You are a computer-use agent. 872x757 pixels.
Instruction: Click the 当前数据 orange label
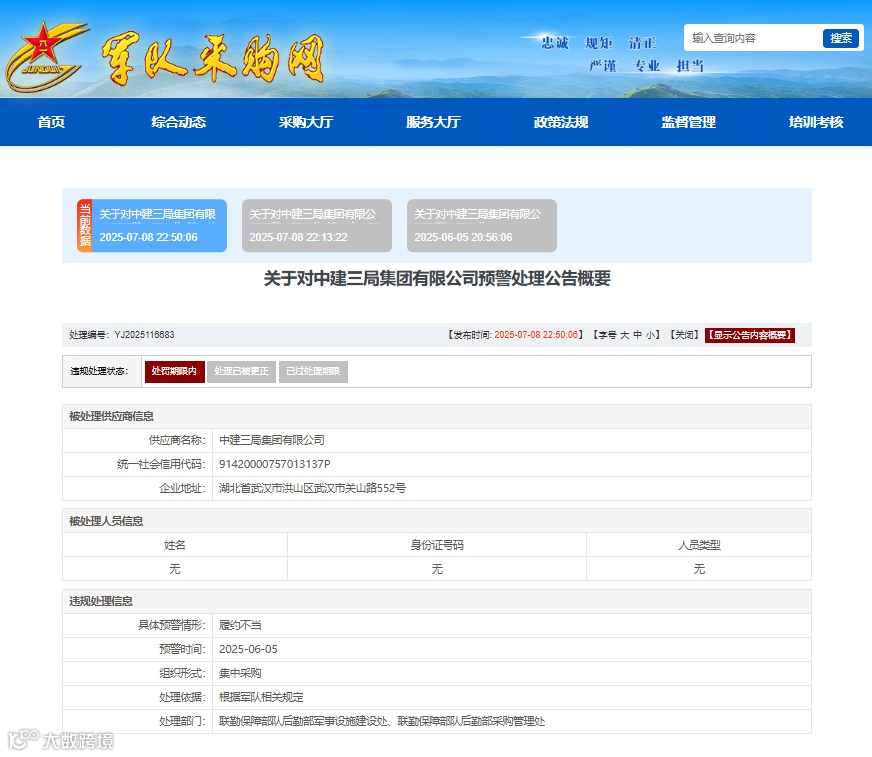point(85,226)
